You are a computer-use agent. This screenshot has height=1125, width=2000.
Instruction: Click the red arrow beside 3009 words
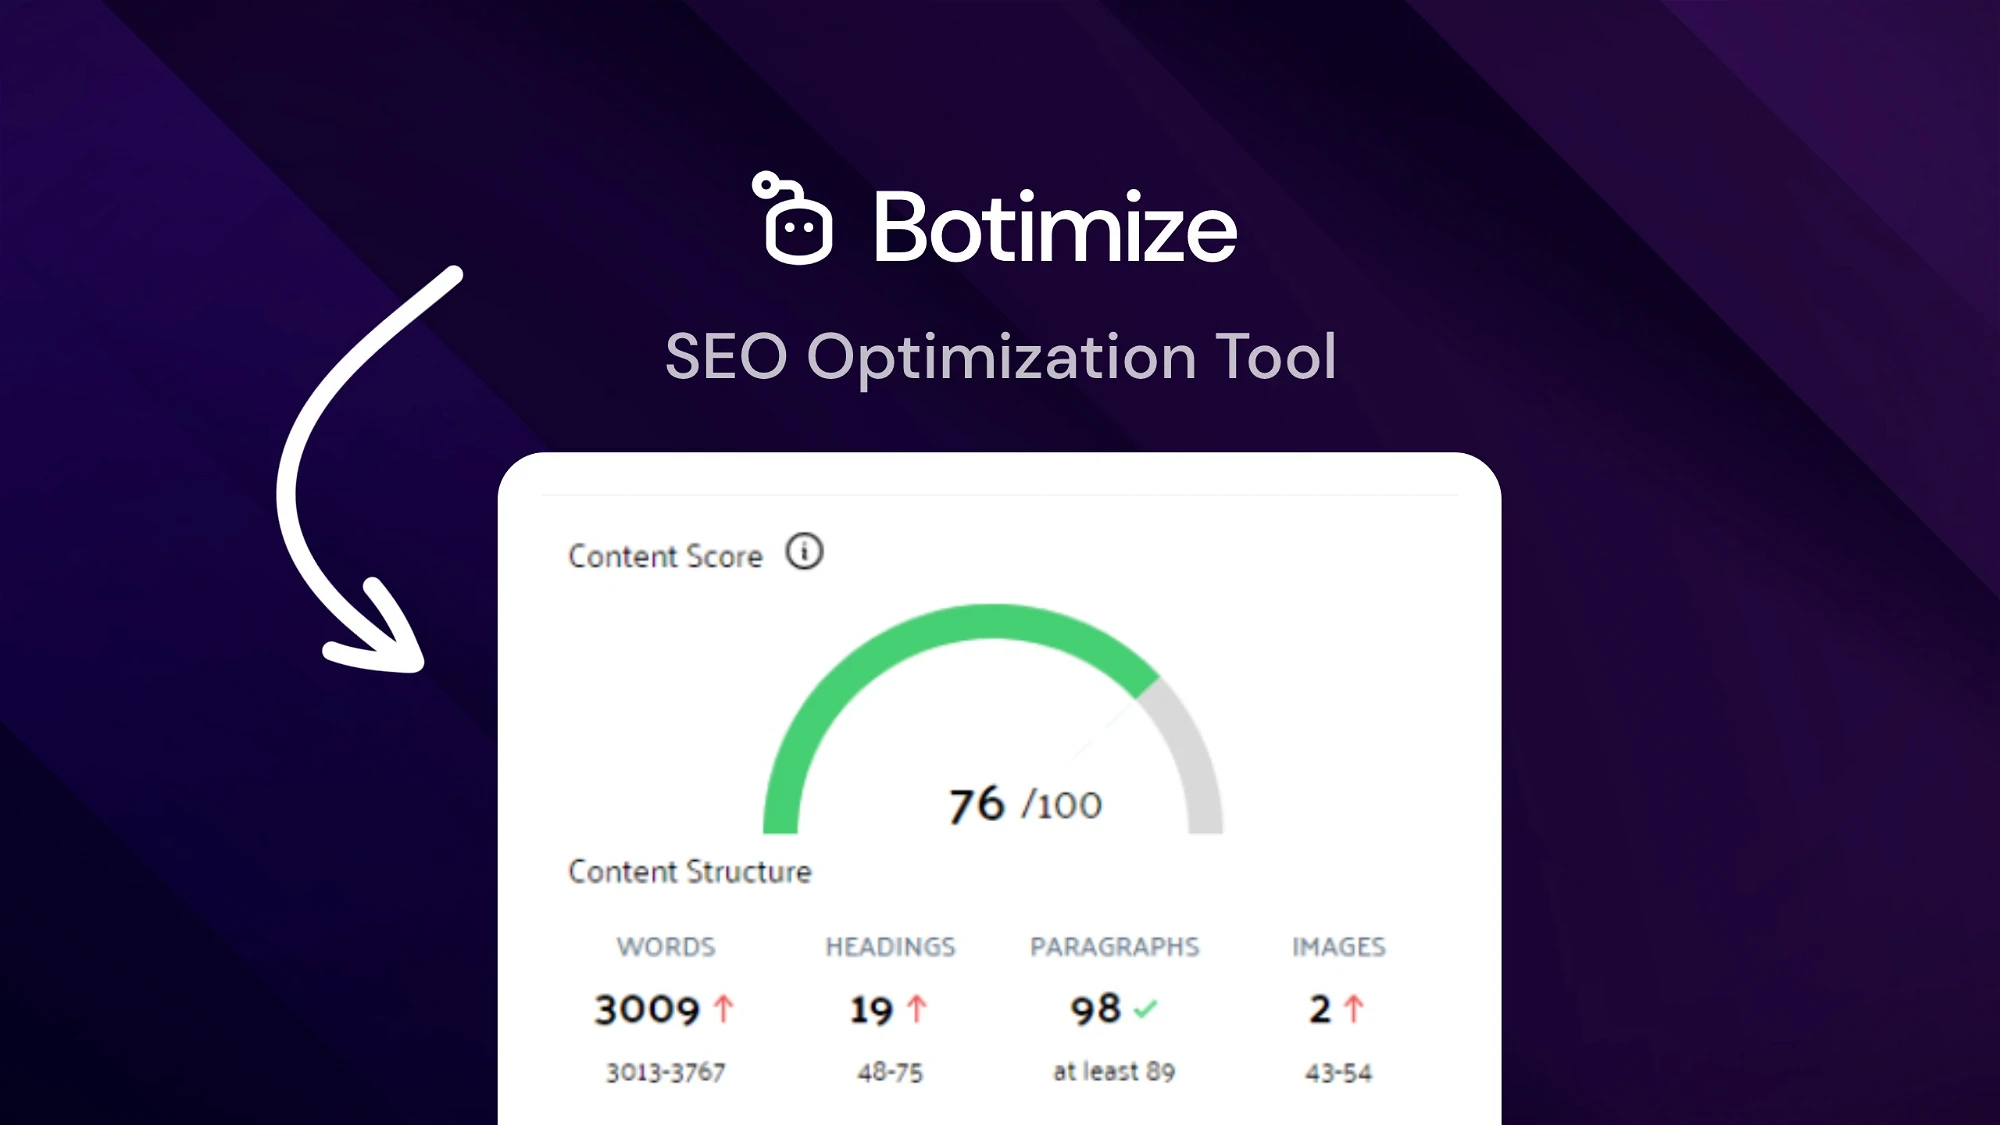click(x=724, y=1009)
